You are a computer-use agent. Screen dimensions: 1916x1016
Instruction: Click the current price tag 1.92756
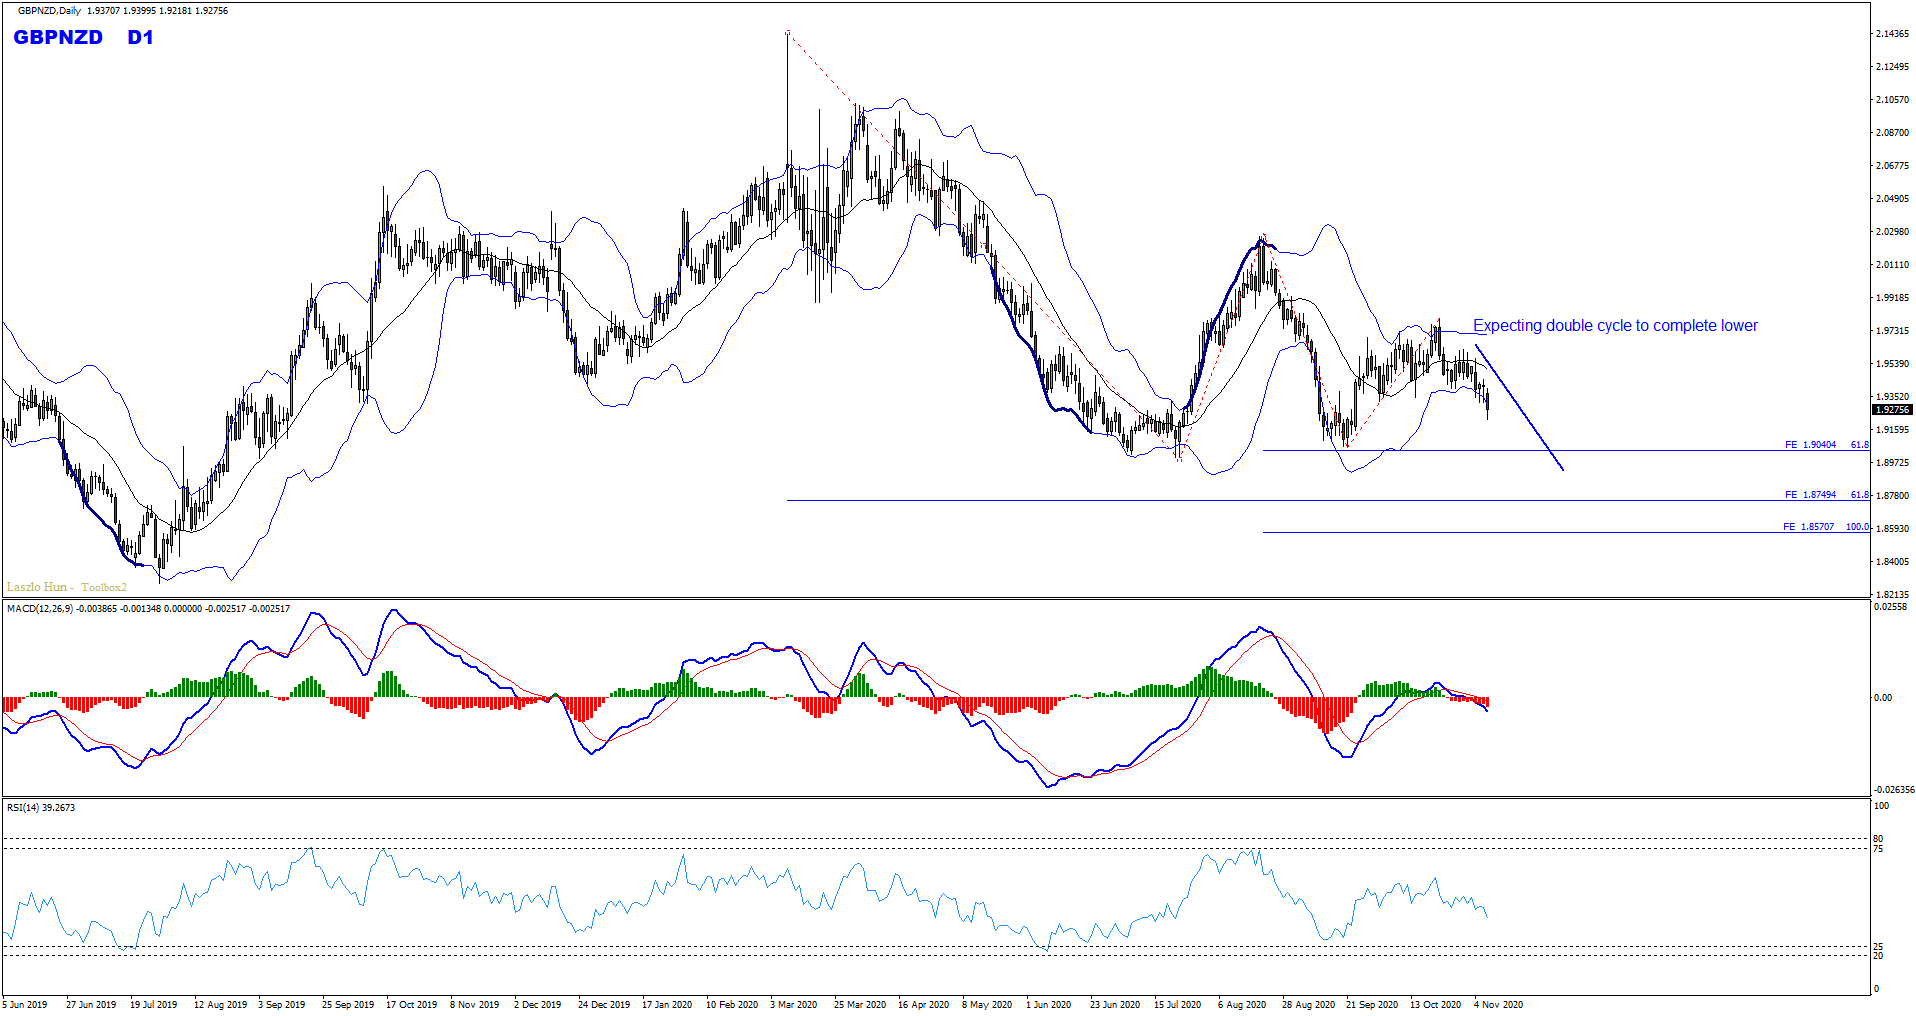click(x=1892, y=410)
